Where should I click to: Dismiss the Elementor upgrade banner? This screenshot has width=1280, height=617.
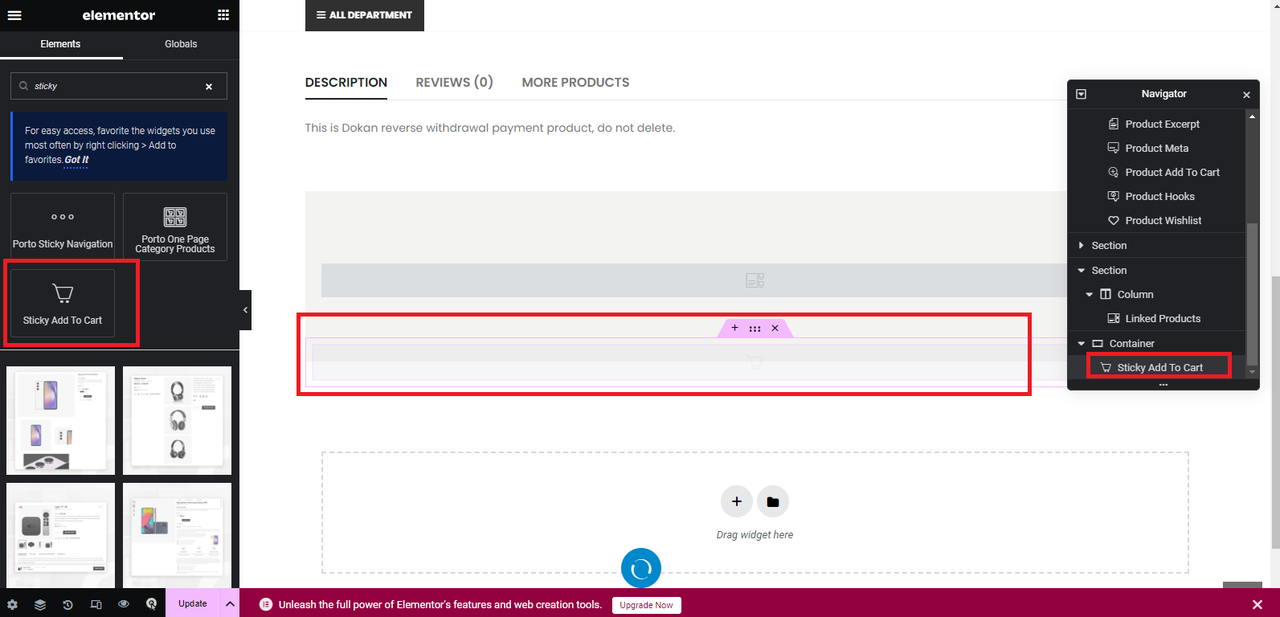tap(1258, 604)
